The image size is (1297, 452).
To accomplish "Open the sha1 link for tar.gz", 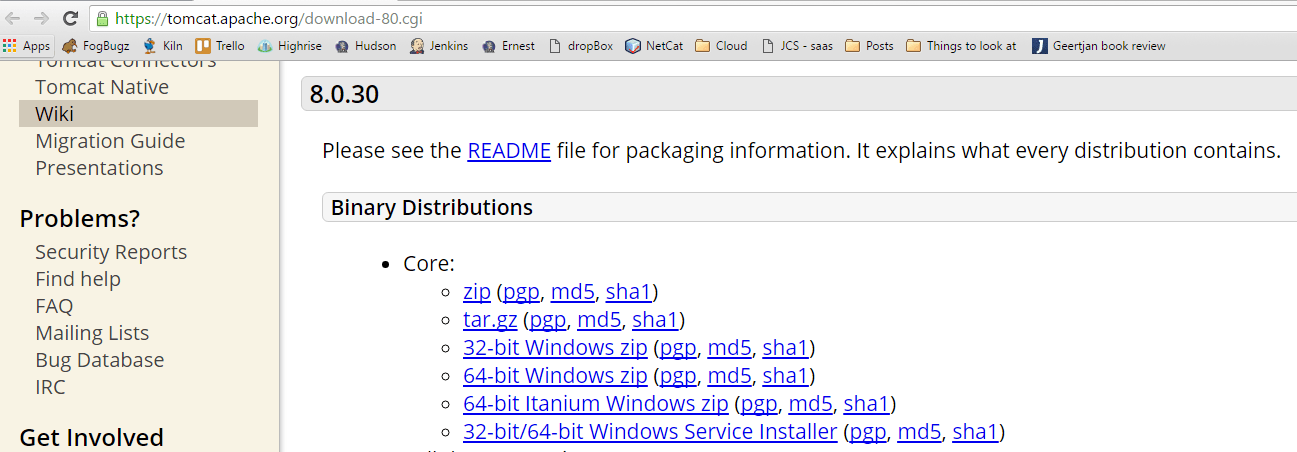I will tap(655, 320).
